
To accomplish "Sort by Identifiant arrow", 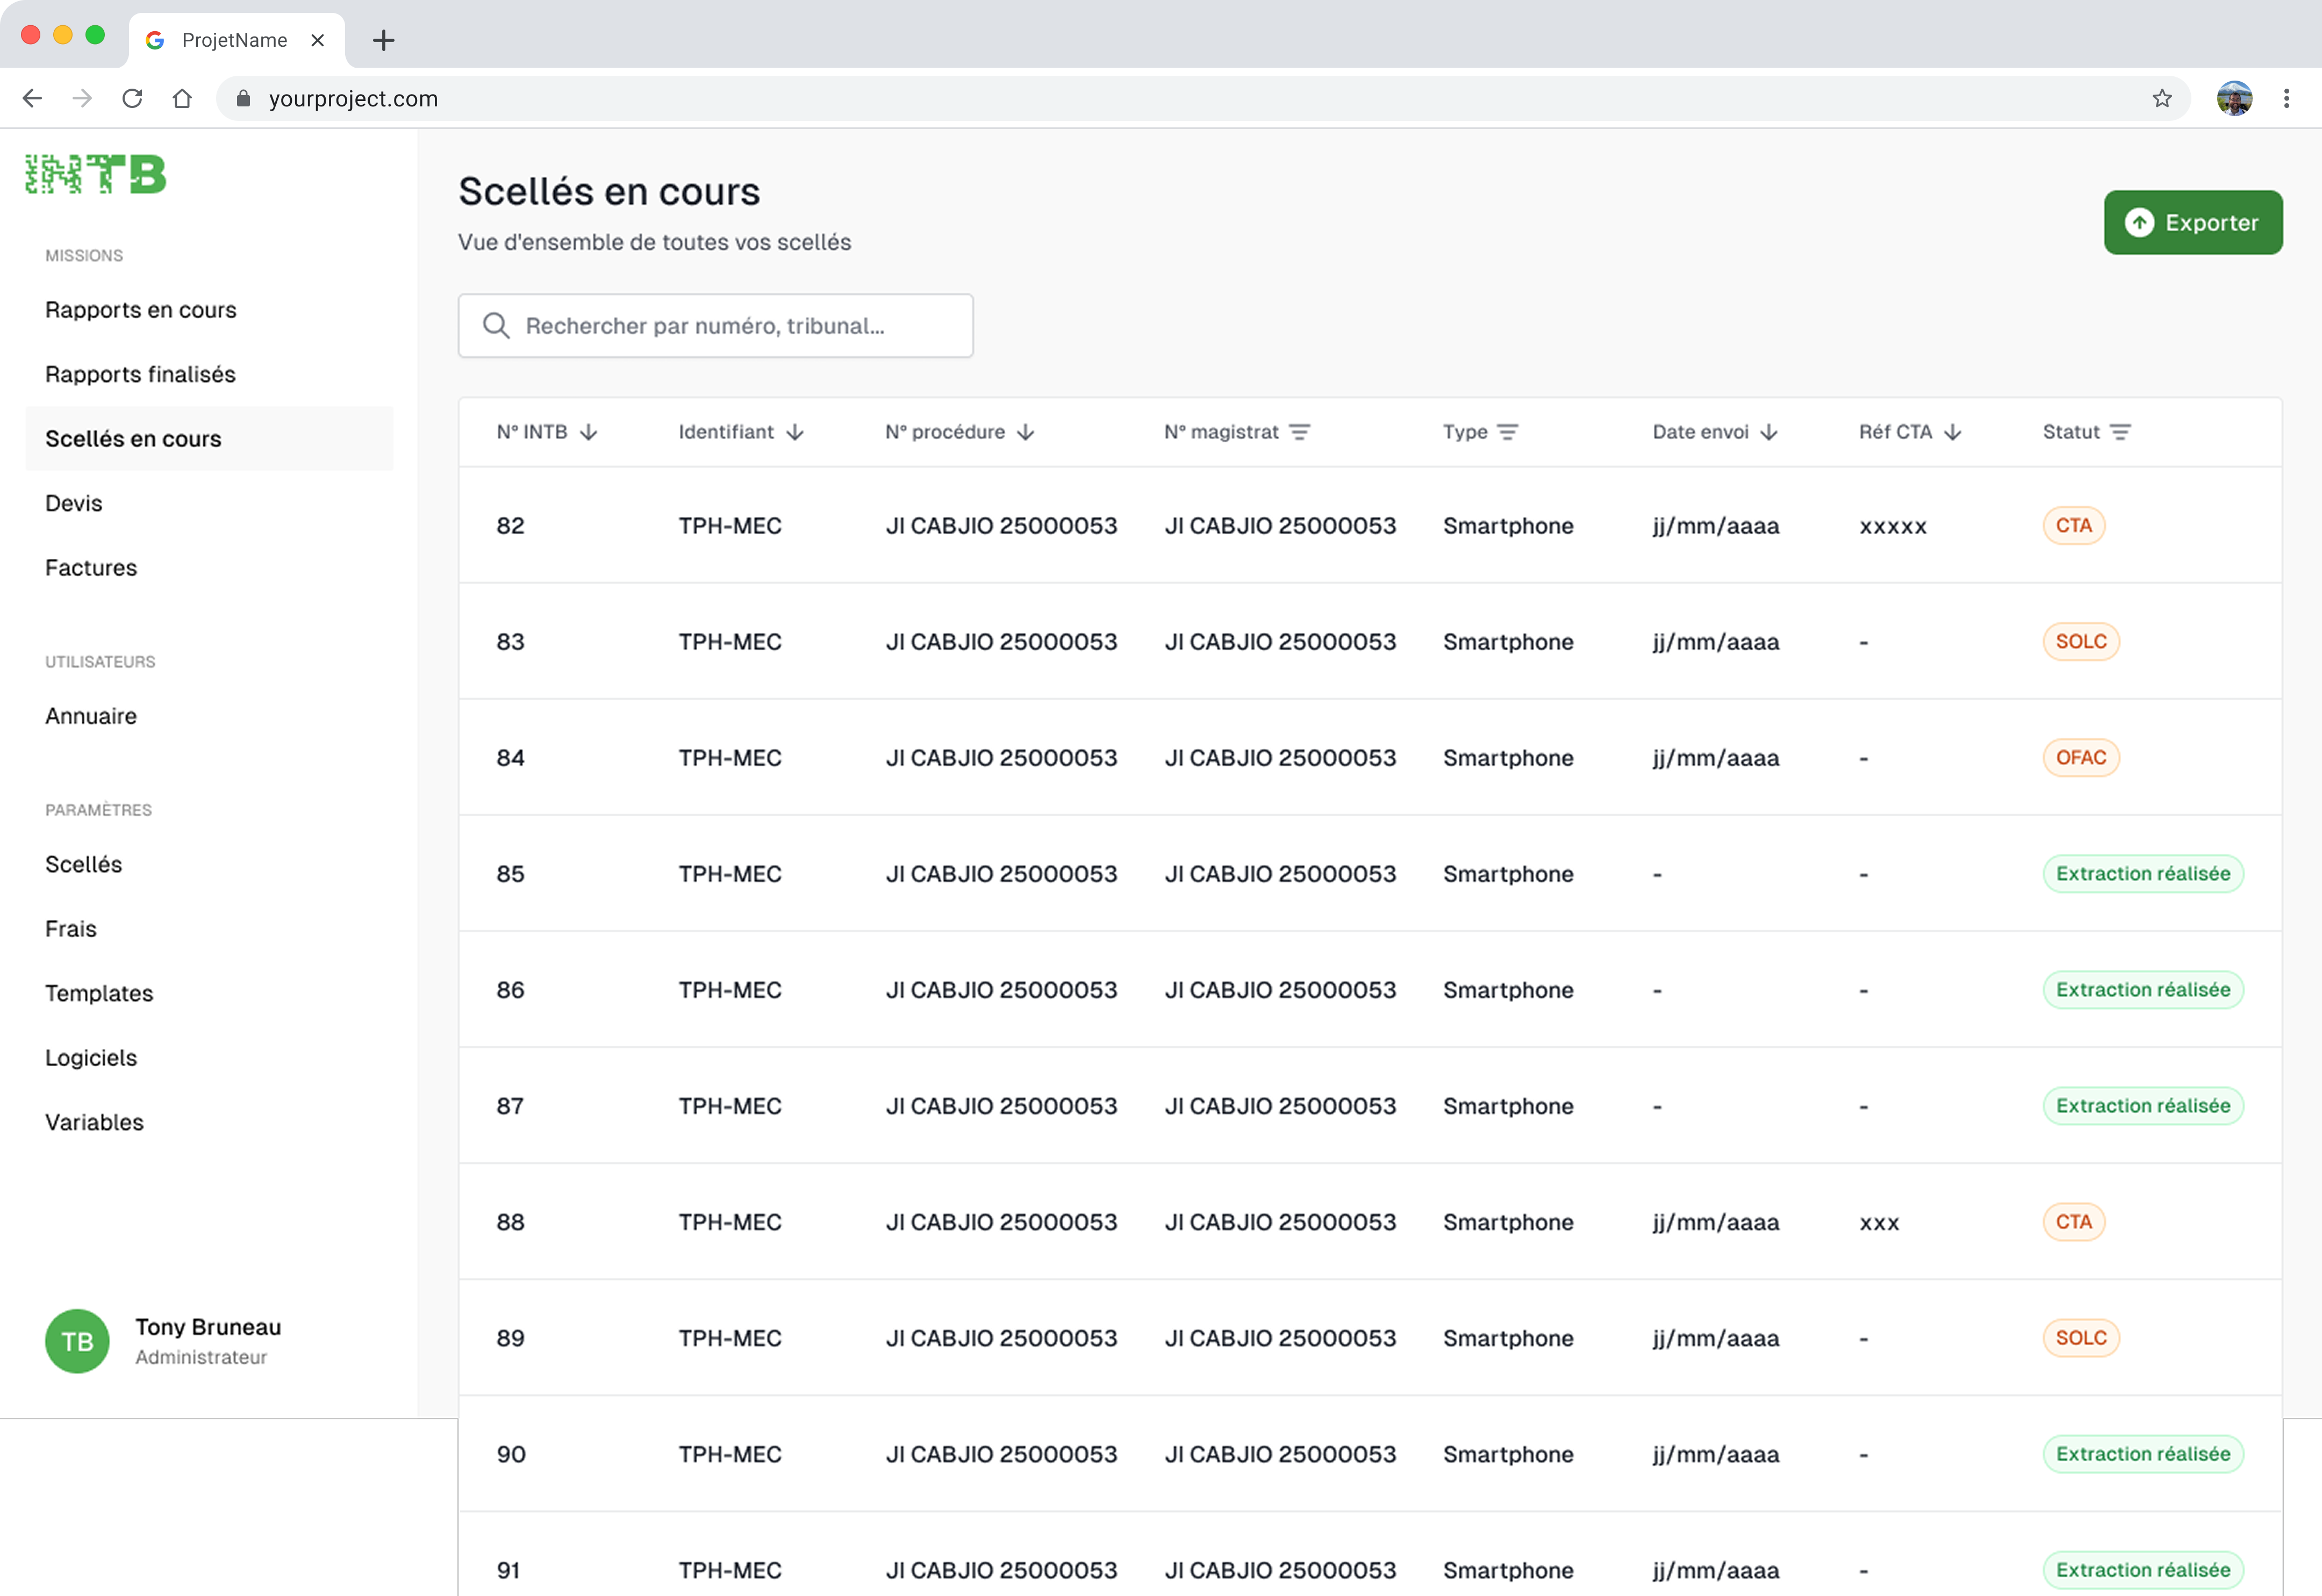I will pos(795,432).
